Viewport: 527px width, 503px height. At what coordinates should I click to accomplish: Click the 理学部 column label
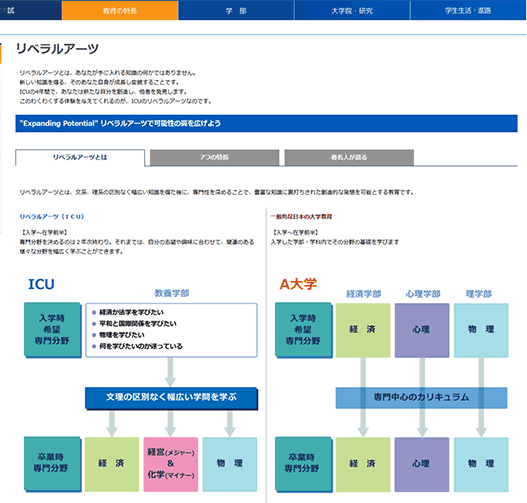click(x=479, y=294)
